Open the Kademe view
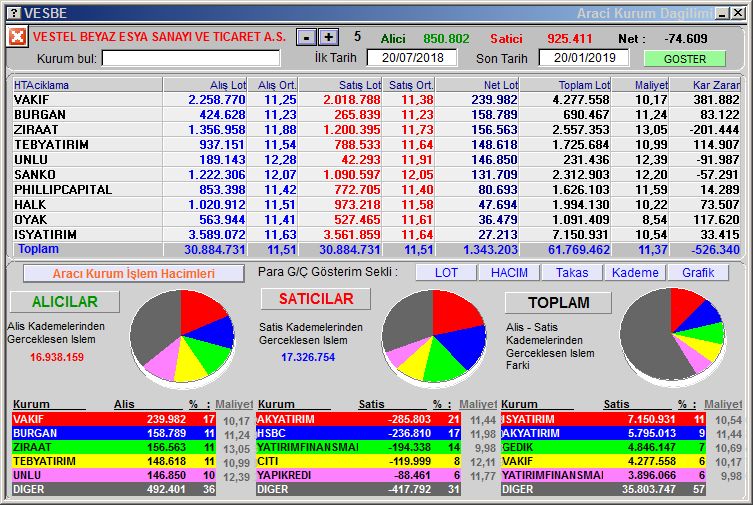This screenshot has height=505, width=753. coord(635,273)
